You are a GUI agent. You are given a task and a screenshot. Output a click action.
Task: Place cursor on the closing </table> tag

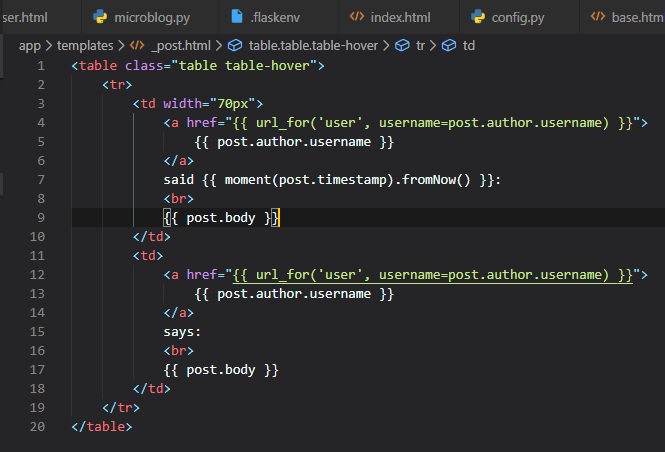click(x=101, y=426)
